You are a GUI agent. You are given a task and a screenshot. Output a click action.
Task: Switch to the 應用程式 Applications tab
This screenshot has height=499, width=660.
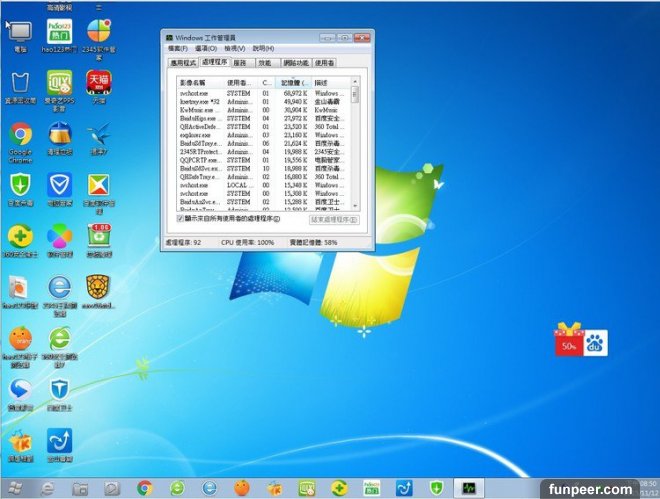click(182, 62)
